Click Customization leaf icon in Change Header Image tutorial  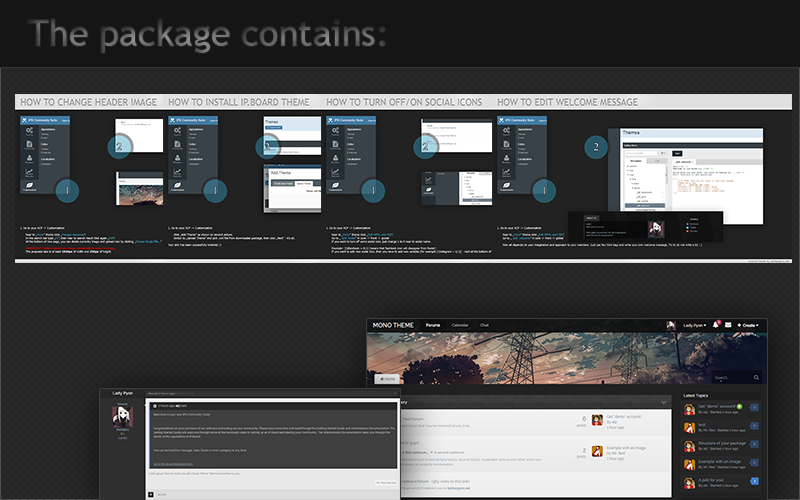pos(29,186)
